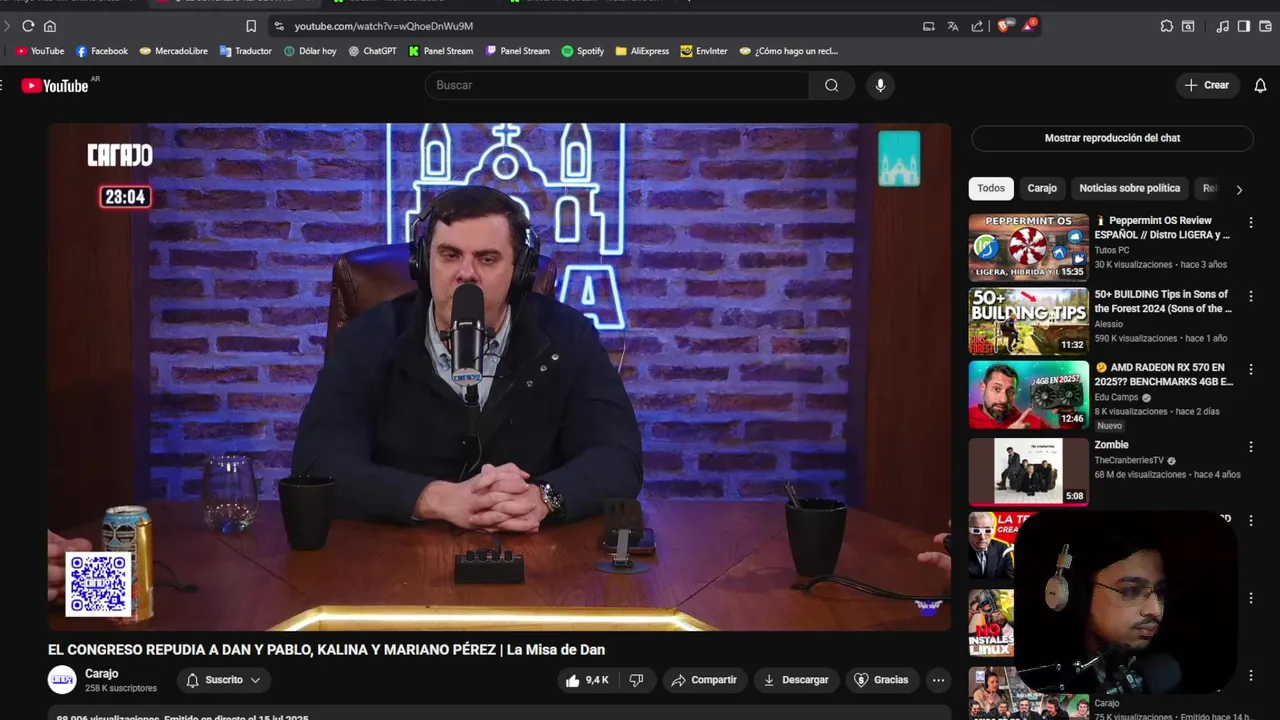This screenshot has height=720, width=1280.
Task: Open the extensions puzzle icon
Action: (x=1166, y=26)
